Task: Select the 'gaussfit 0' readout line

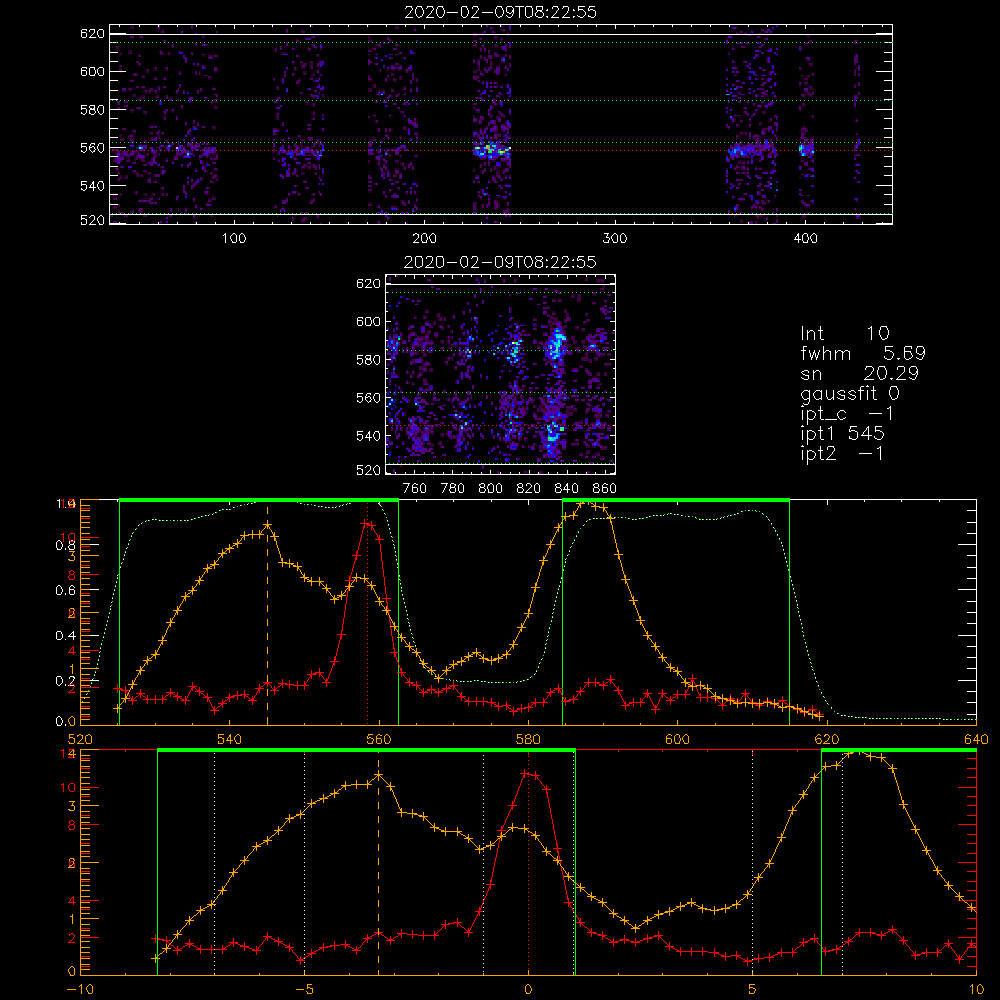Action: point(849,393)
